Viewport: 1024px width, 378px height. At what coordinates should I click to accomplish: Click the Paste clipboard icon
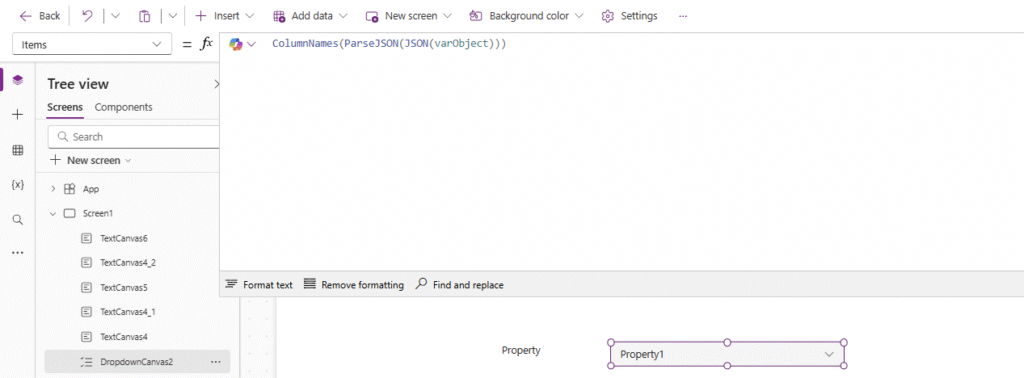tap(144, 16)
